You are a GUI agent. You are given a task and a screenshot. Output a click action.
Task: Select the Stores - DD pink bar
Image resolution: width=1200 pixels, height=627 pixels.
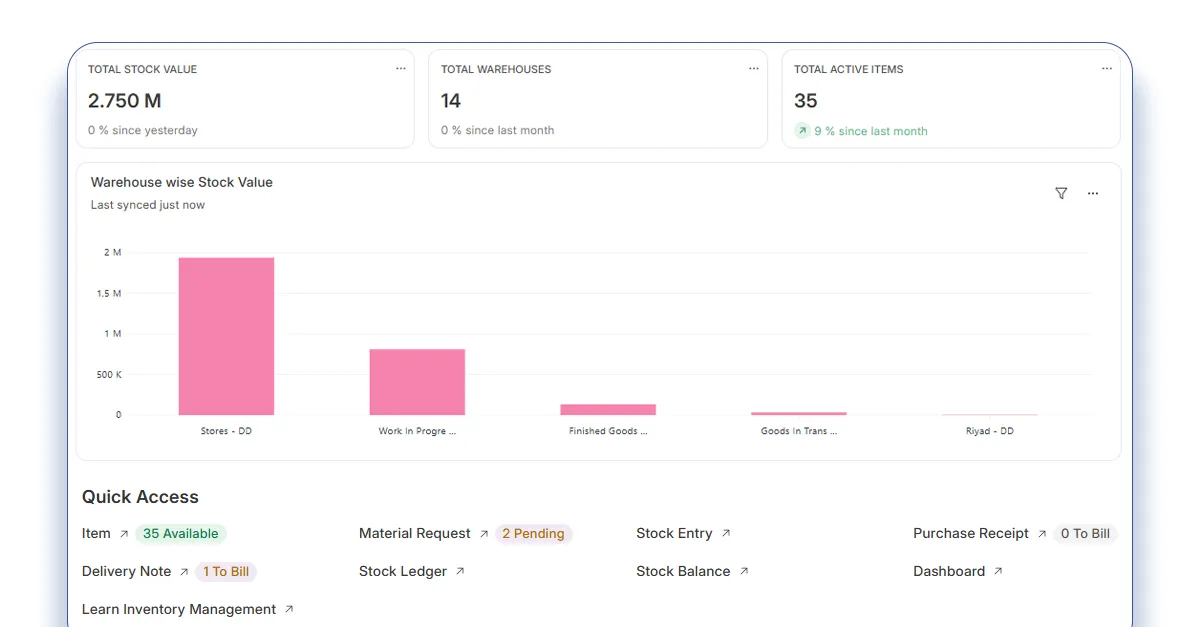click(226, 336)
